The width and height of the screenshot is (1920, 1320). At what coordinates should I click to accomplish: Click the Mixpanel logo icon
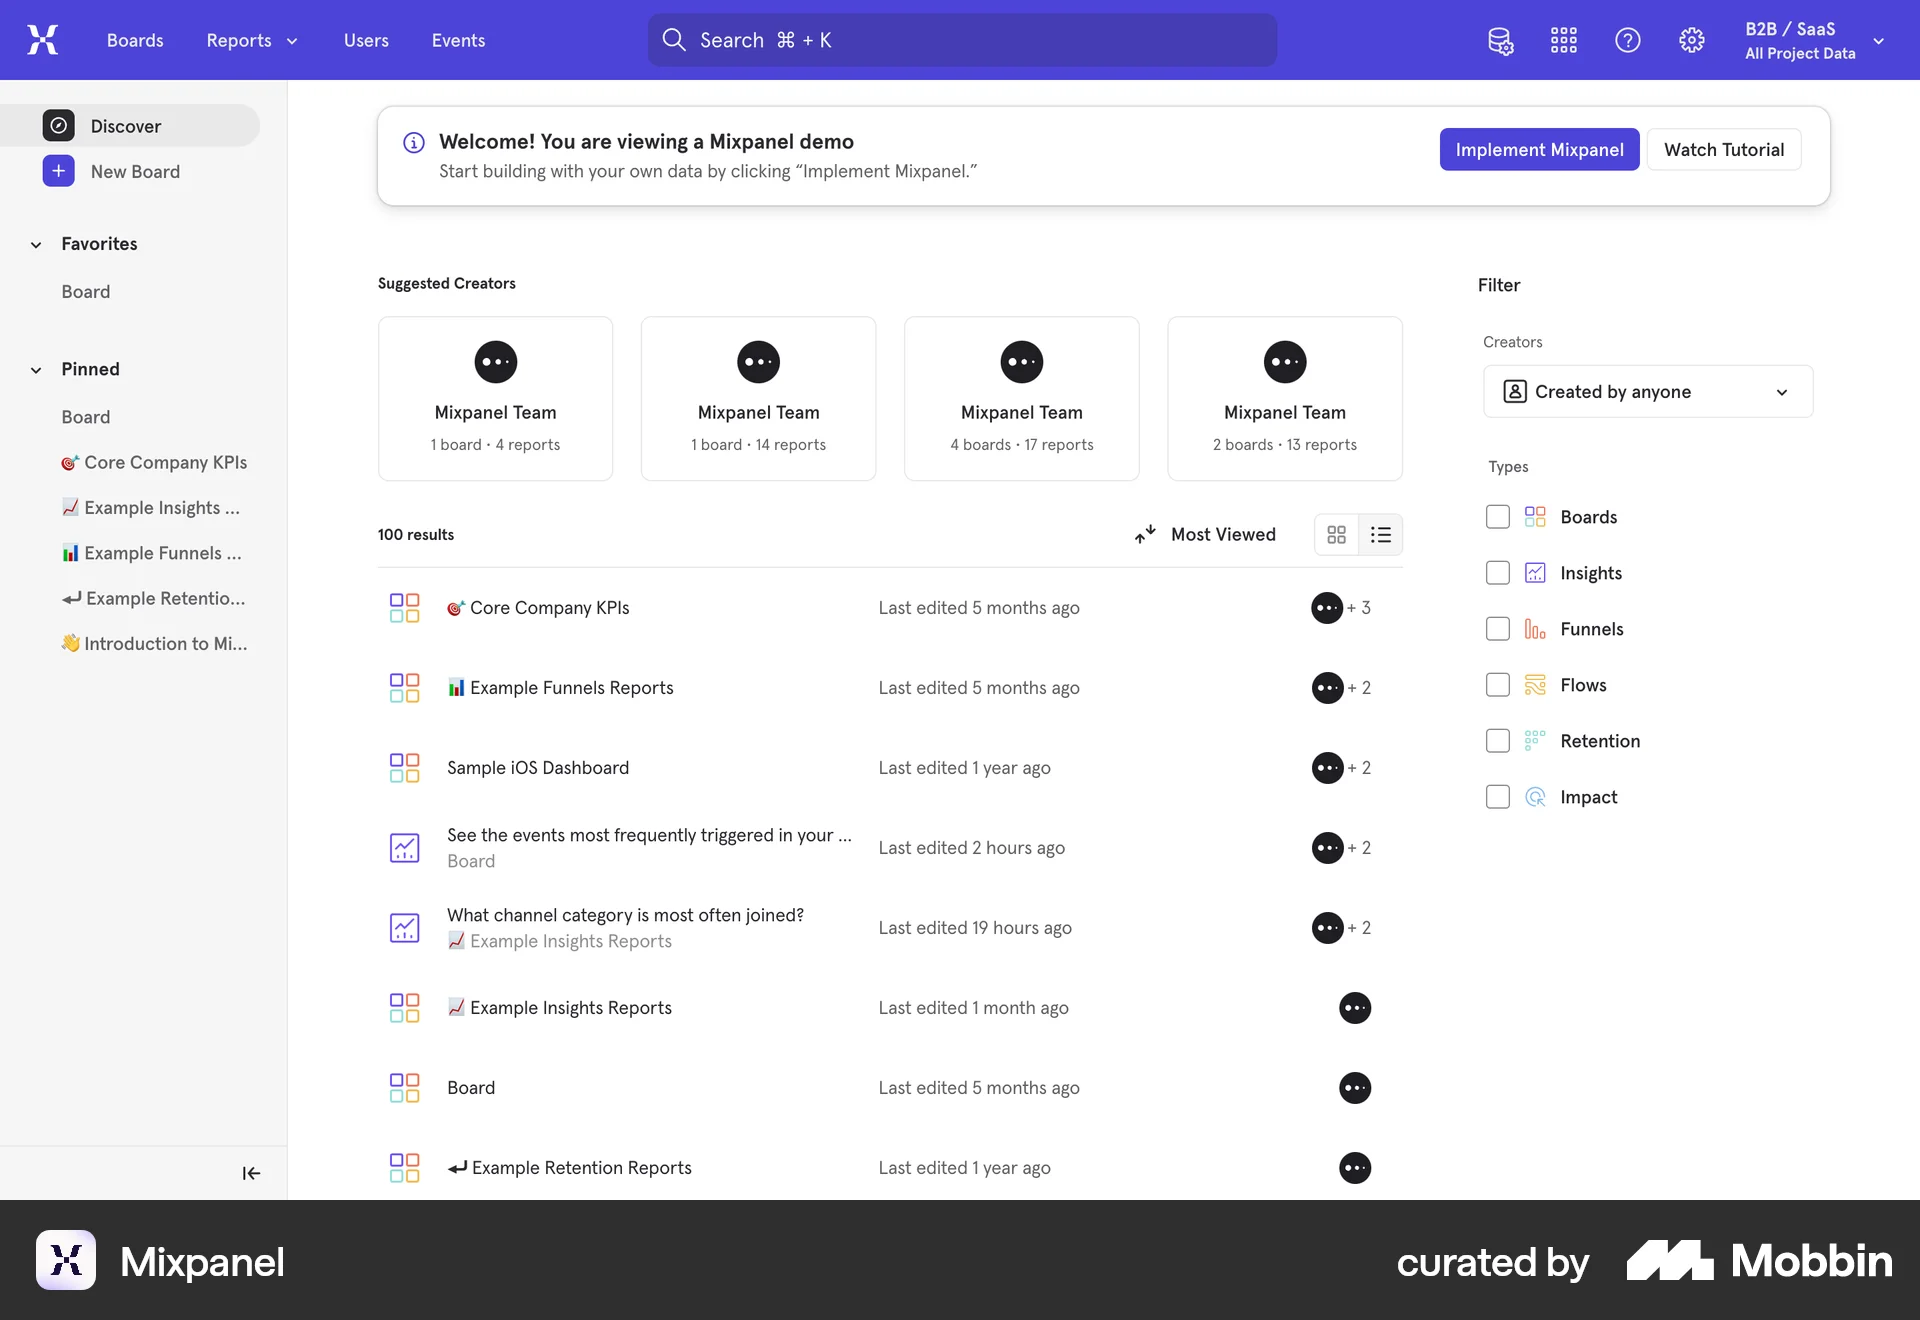41,40
